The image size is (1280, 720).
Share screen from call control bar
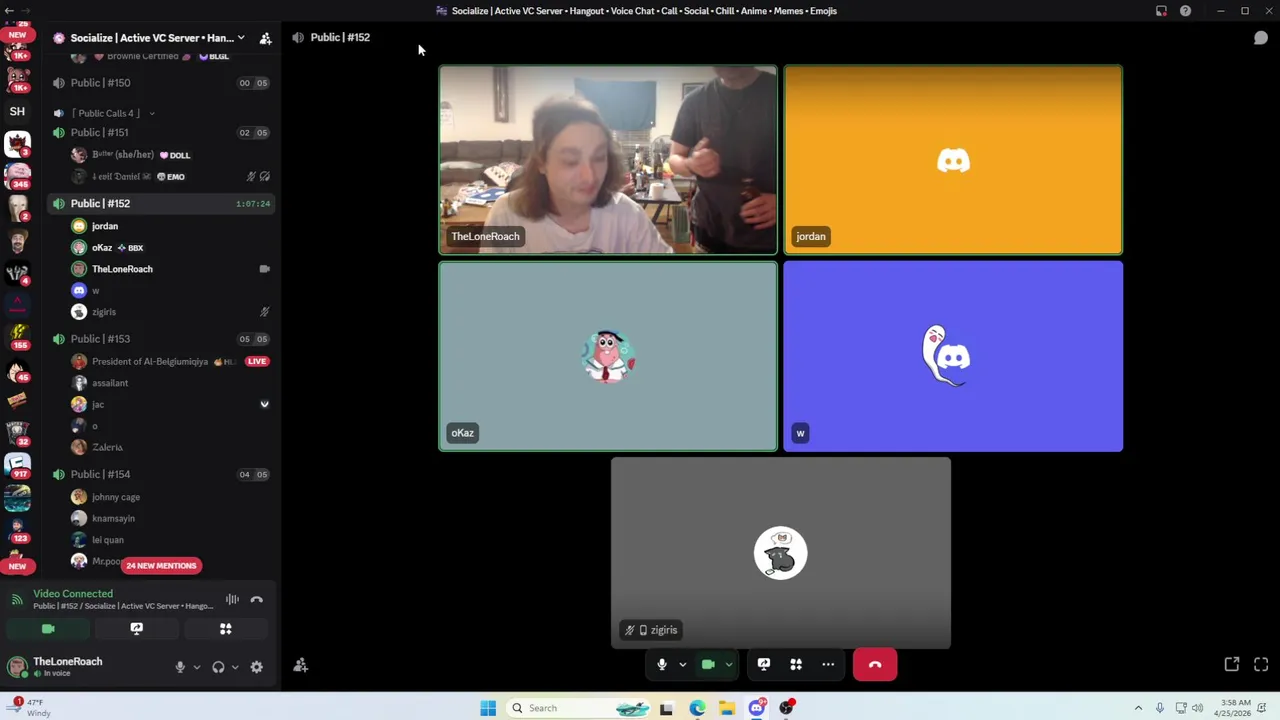point(764,664)
